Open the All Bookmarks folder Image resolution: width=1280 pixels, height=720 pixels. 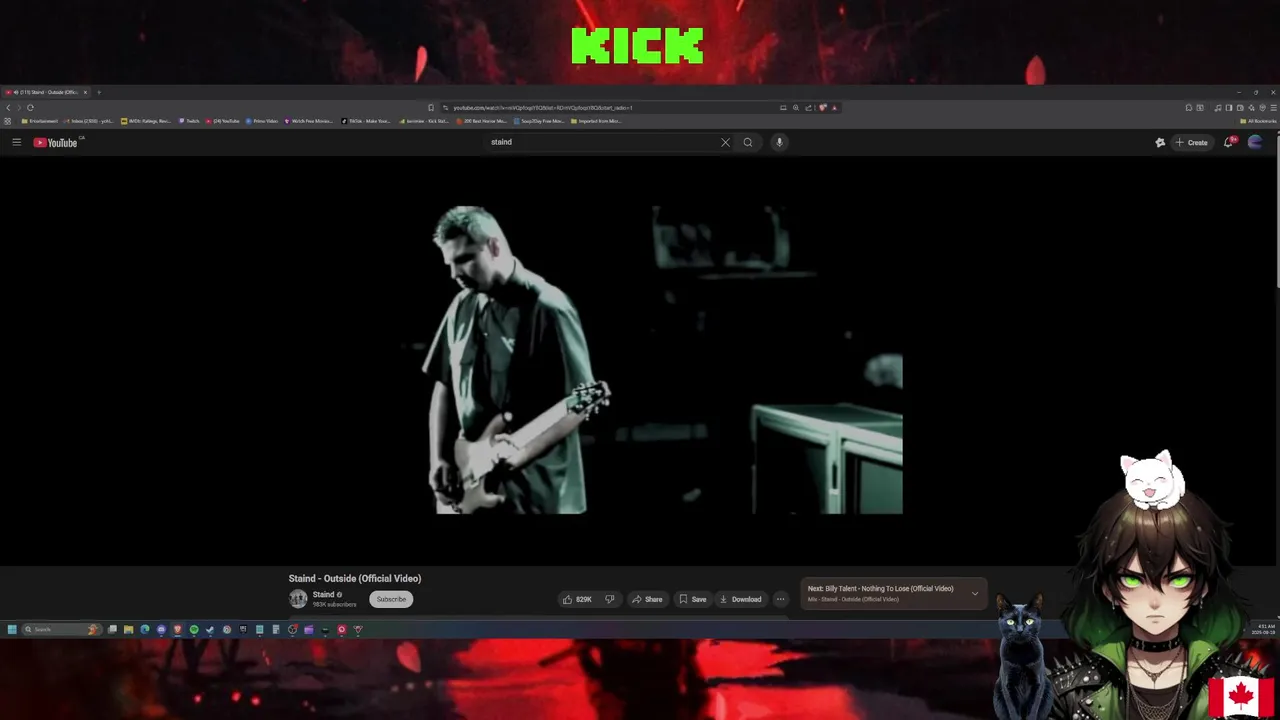coord(1258,121)
